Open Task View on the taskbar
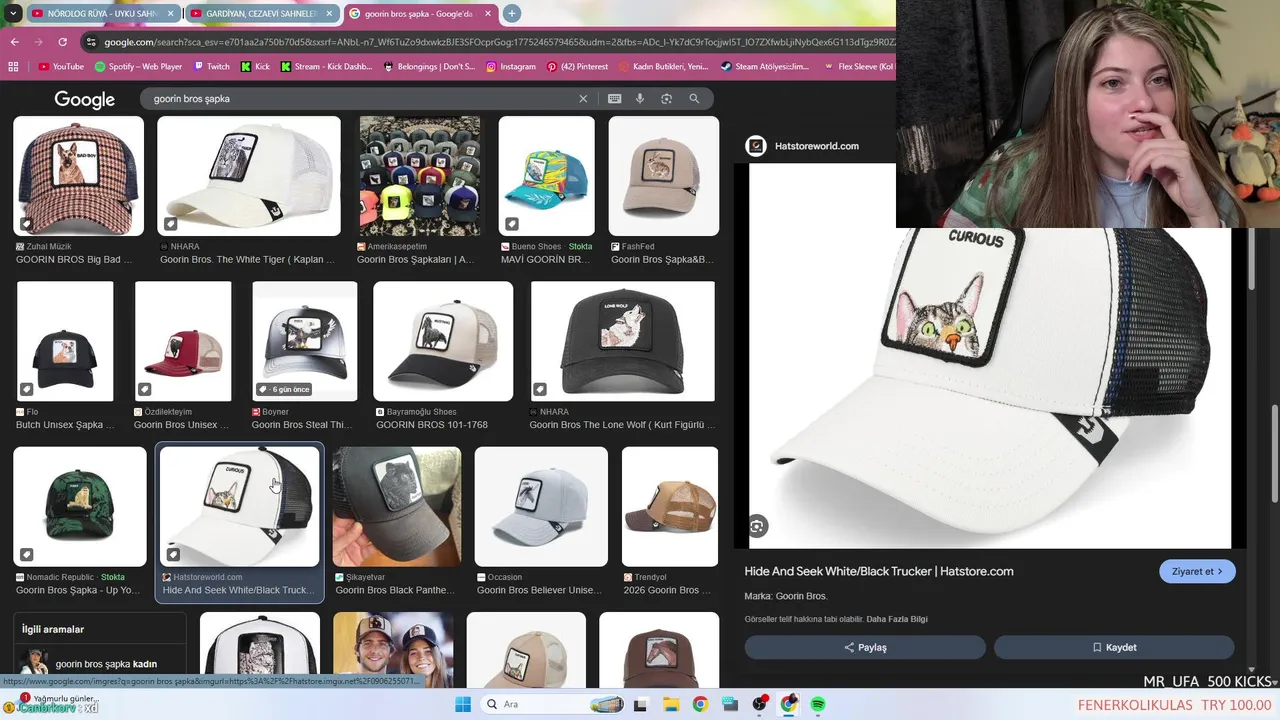Screen dimensions: 1280x720 tap(641, 704)
